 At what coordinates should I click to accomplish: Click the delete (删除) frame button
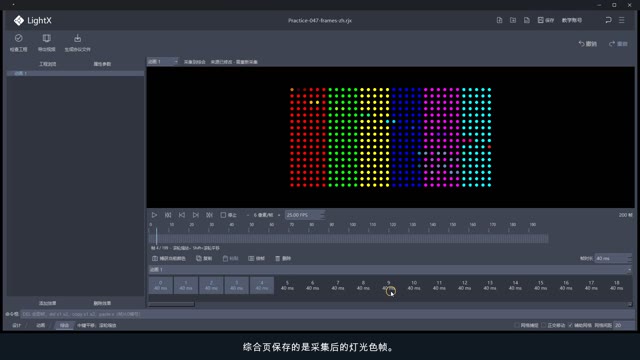[x=283, y=258]
